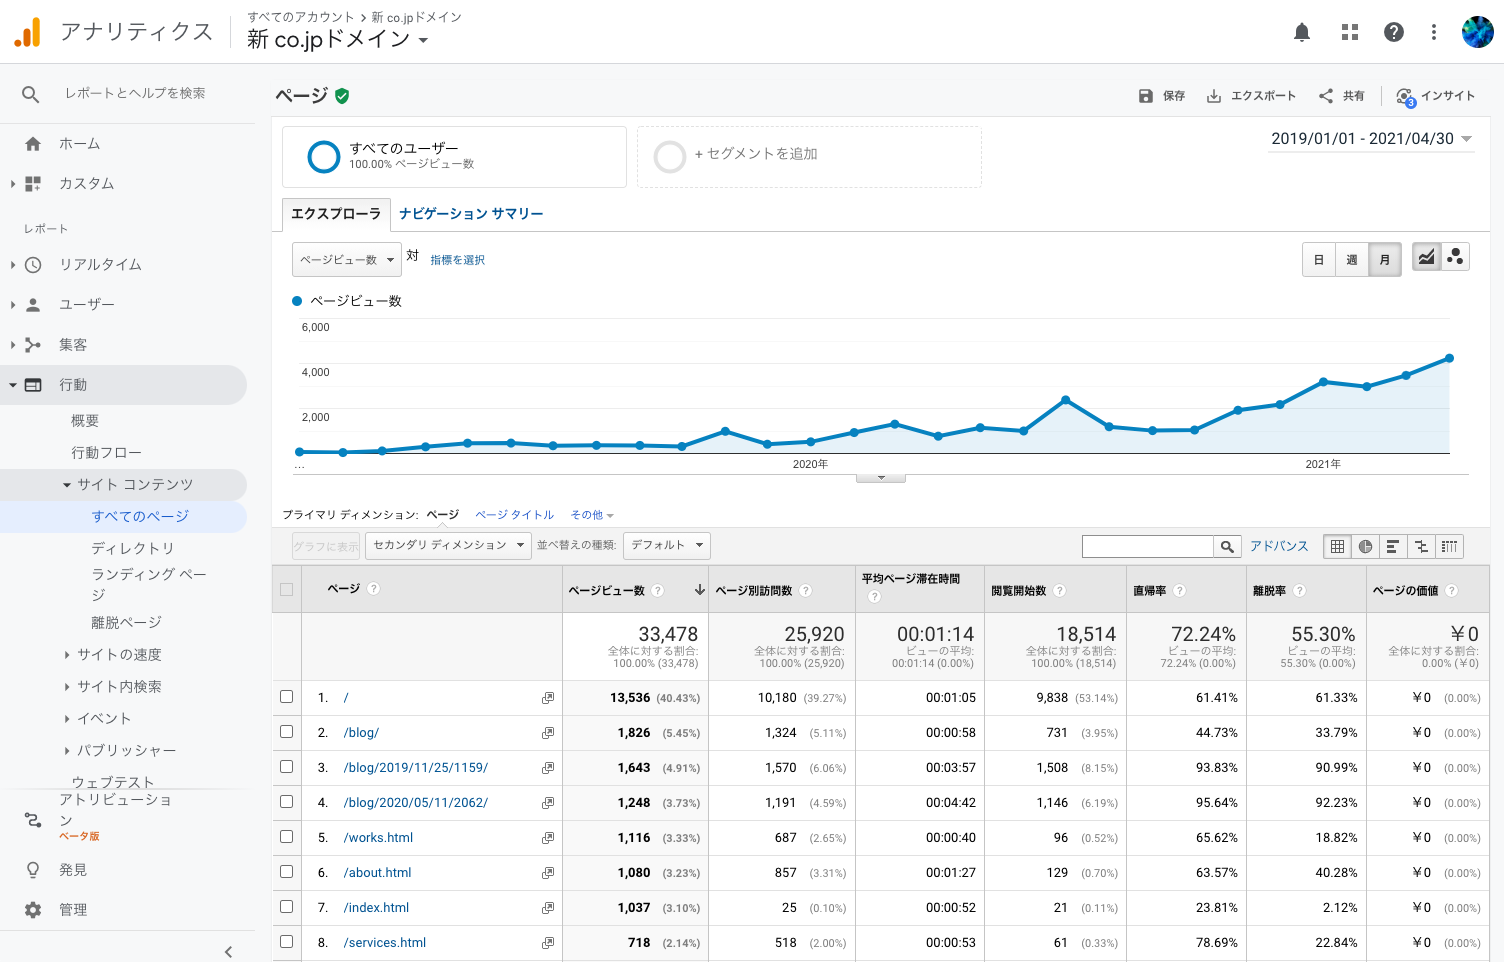Open the その他 dimension dropdown
This screenshot has height=962, width=1504.
tap(592, 515)
